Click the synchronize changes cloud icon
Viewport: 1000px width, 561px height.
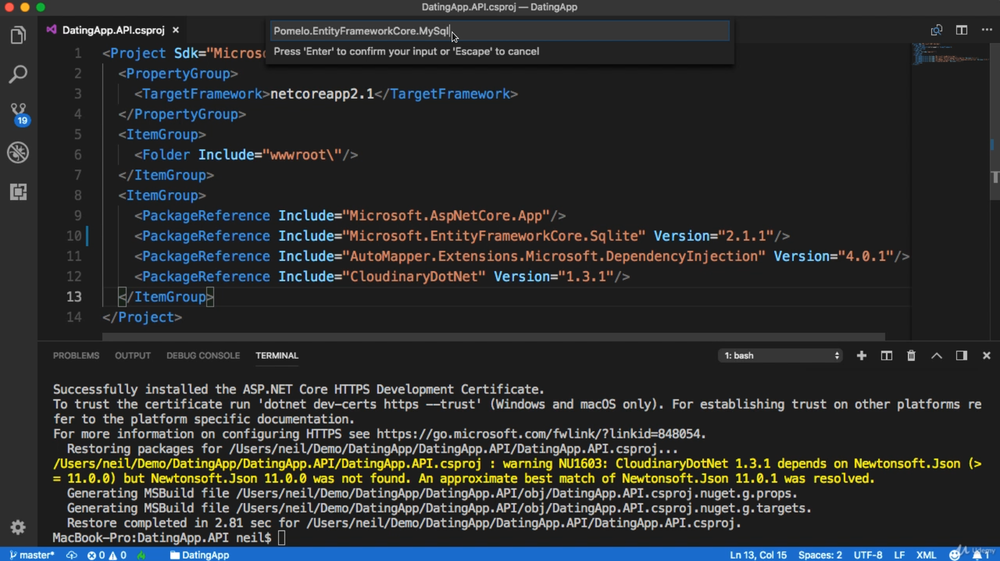click(x=71, y=555)
